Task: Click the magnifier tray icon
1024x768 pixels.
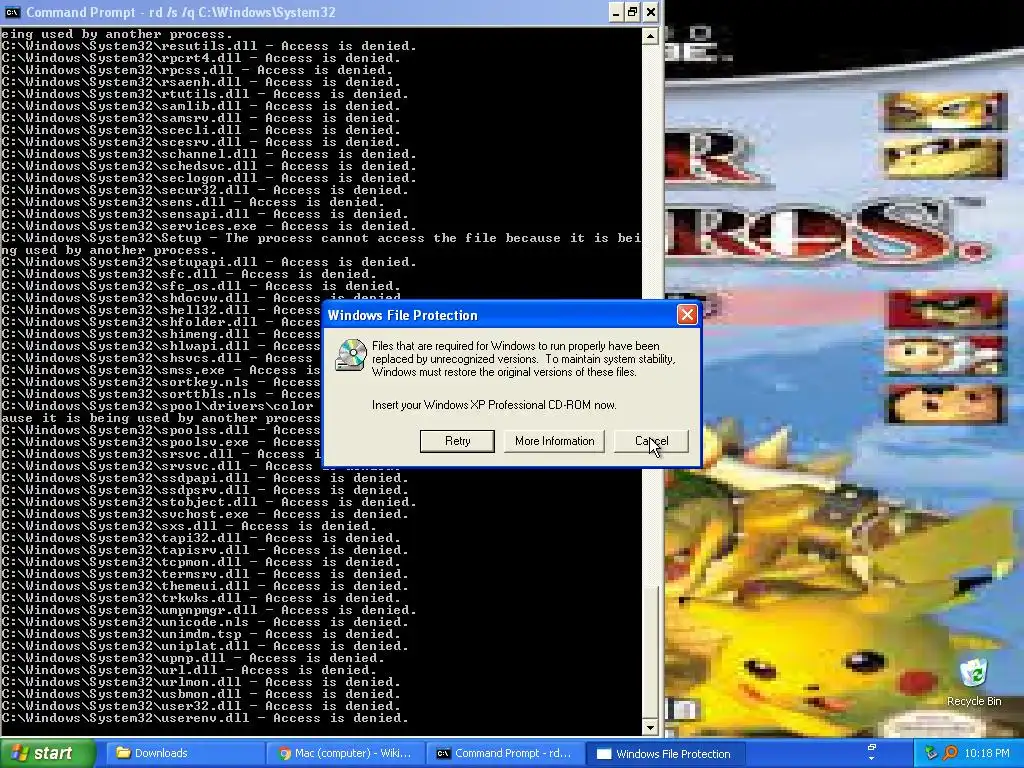Action: click(950, 753)
